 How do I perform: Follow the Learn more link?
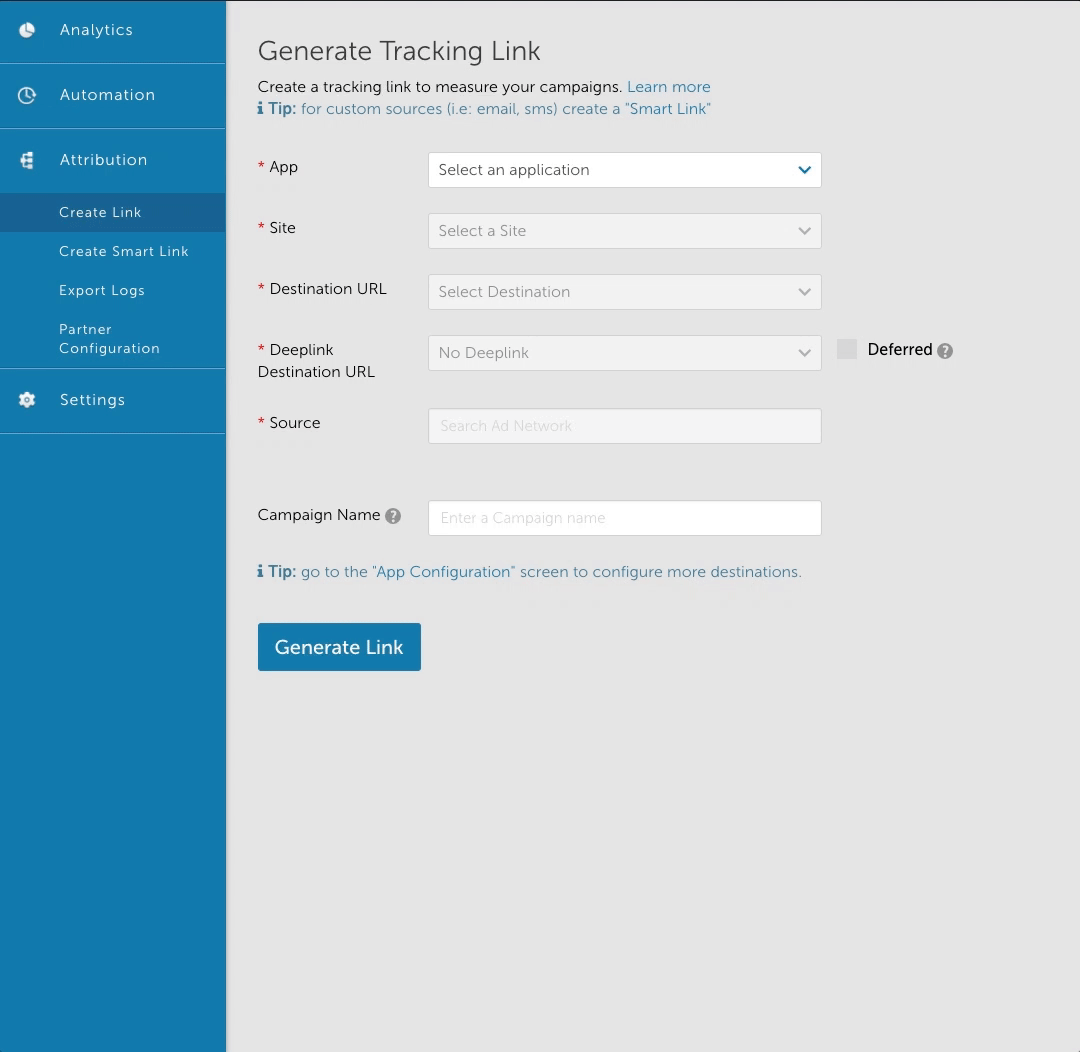click(668, 87)
